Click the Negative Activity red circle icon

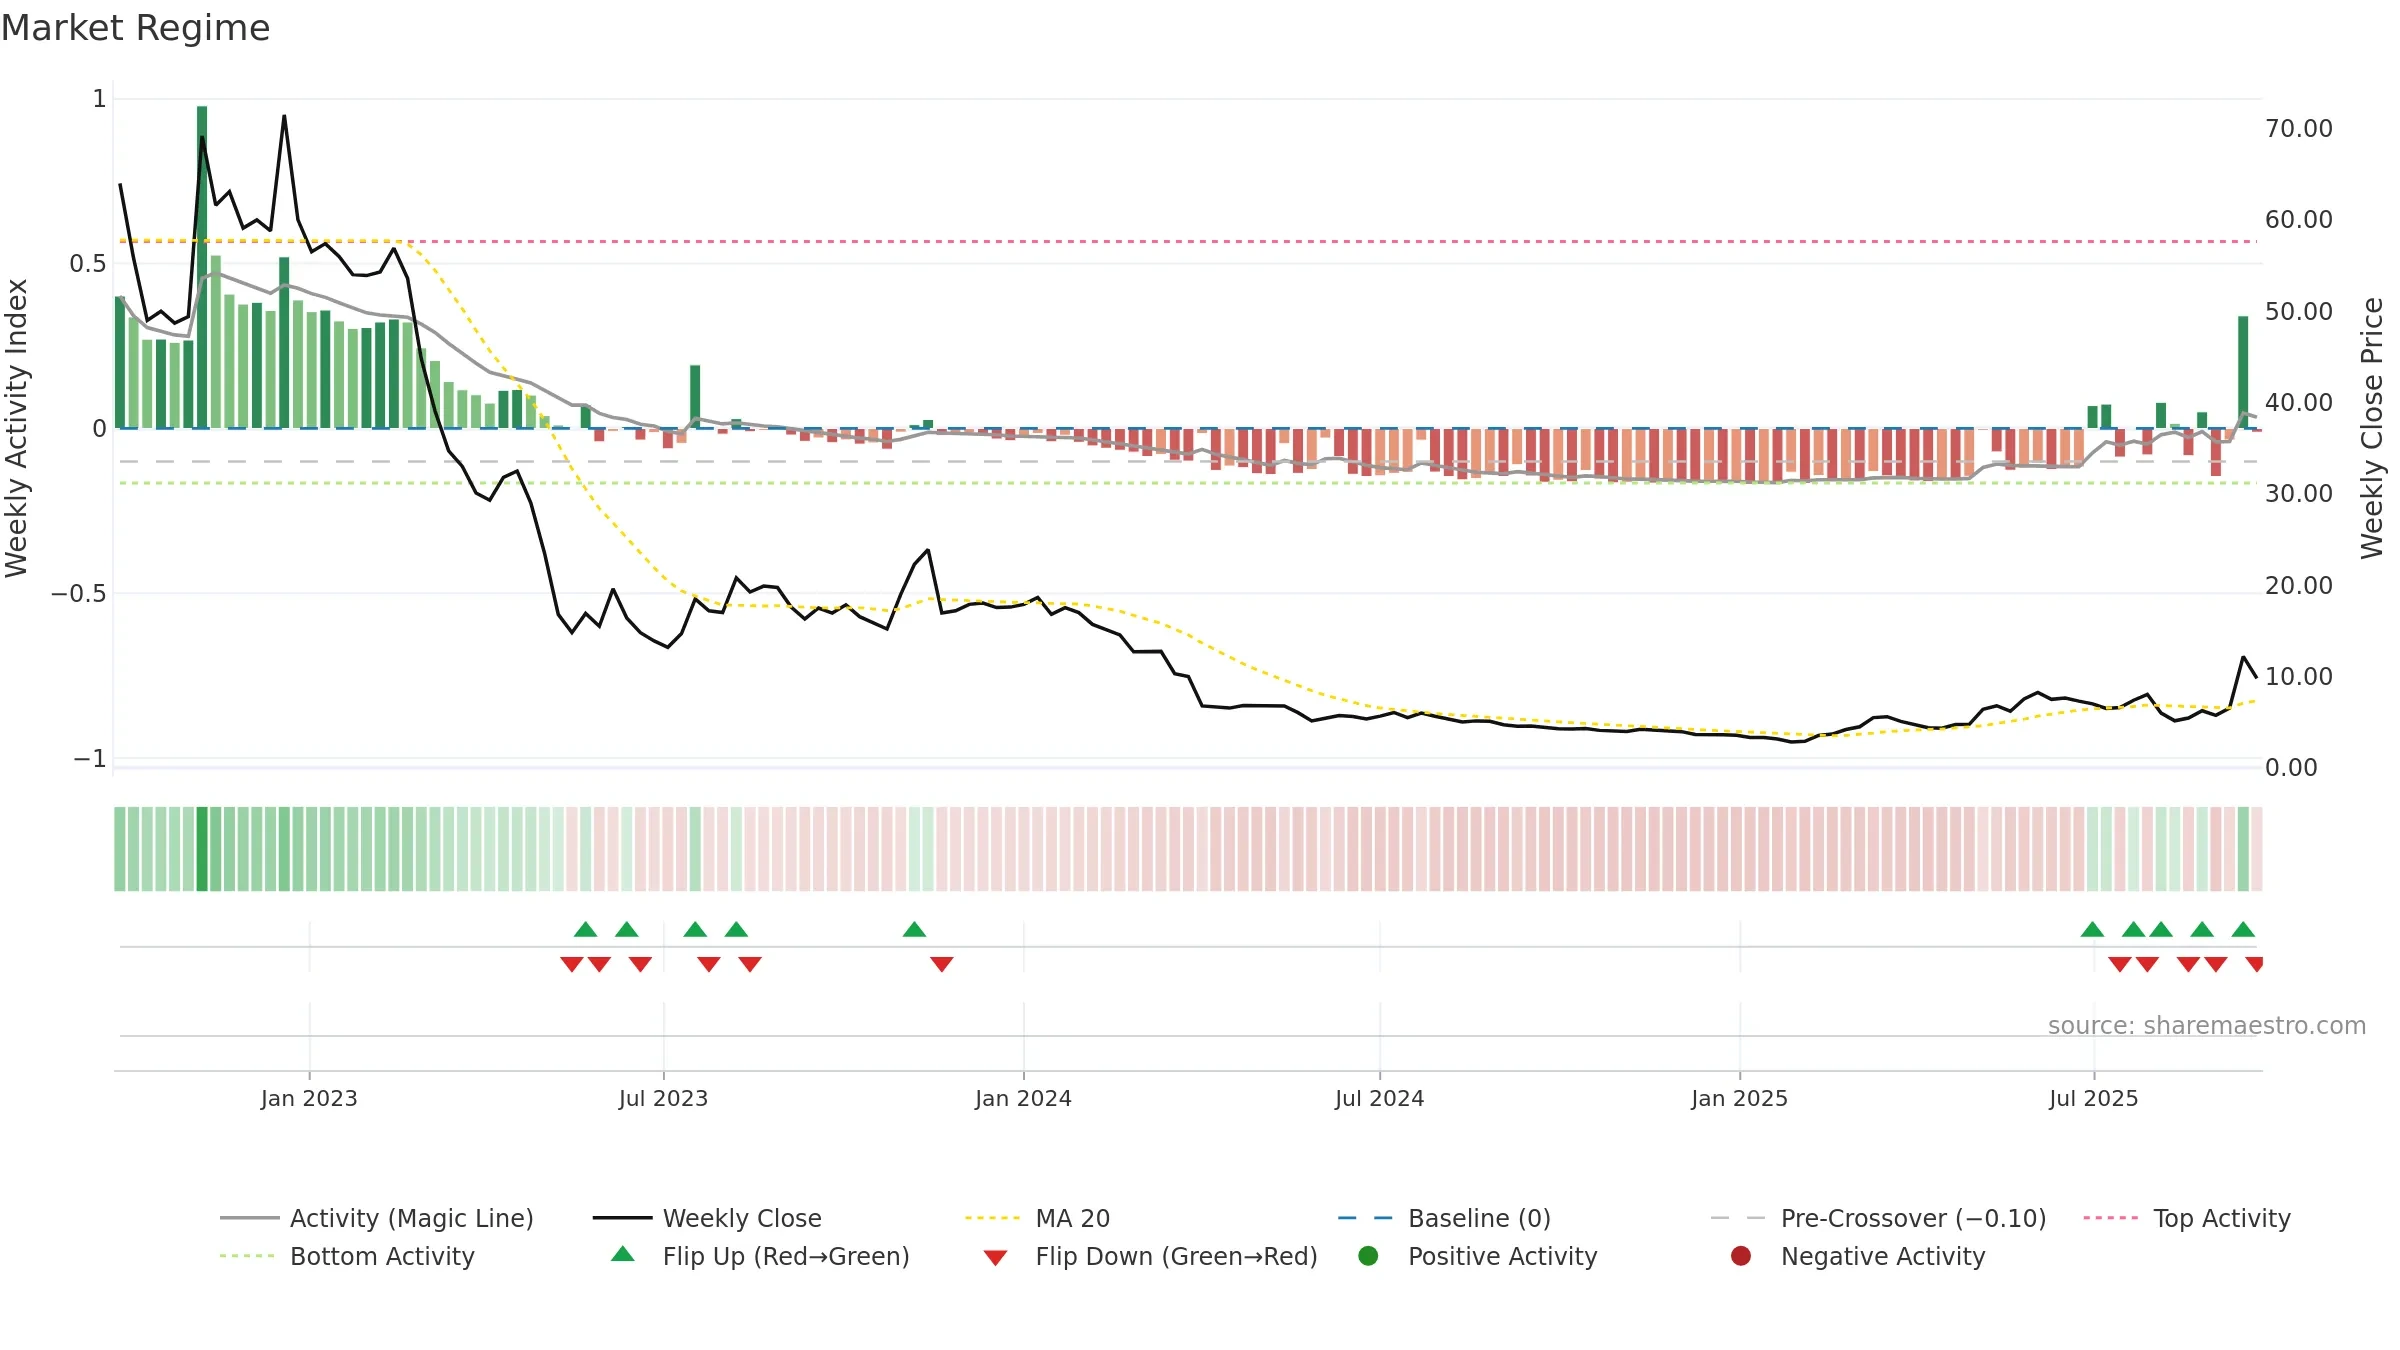1741,1256
